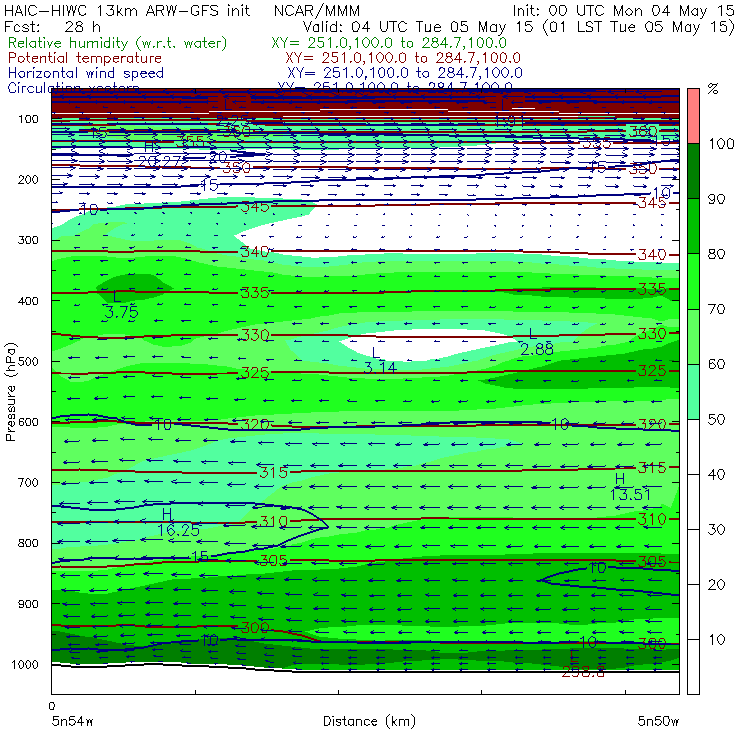Screen dimensions: 740x740
Task: Click the '300' pressure axis label
Action: point(28,240)
